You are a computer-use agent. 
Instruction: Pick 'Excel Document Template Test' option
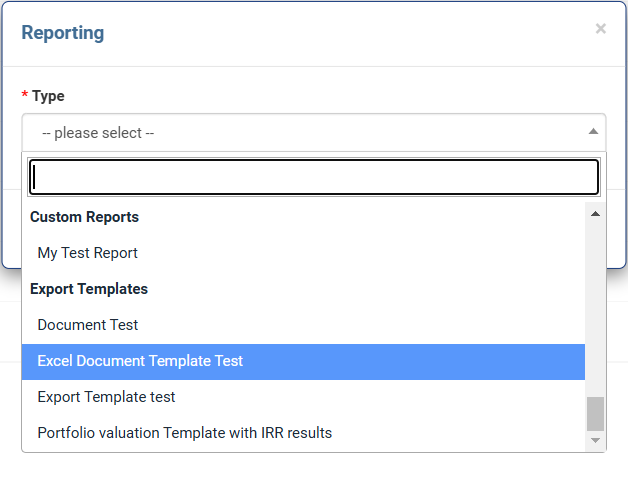(x=140, y=361)
